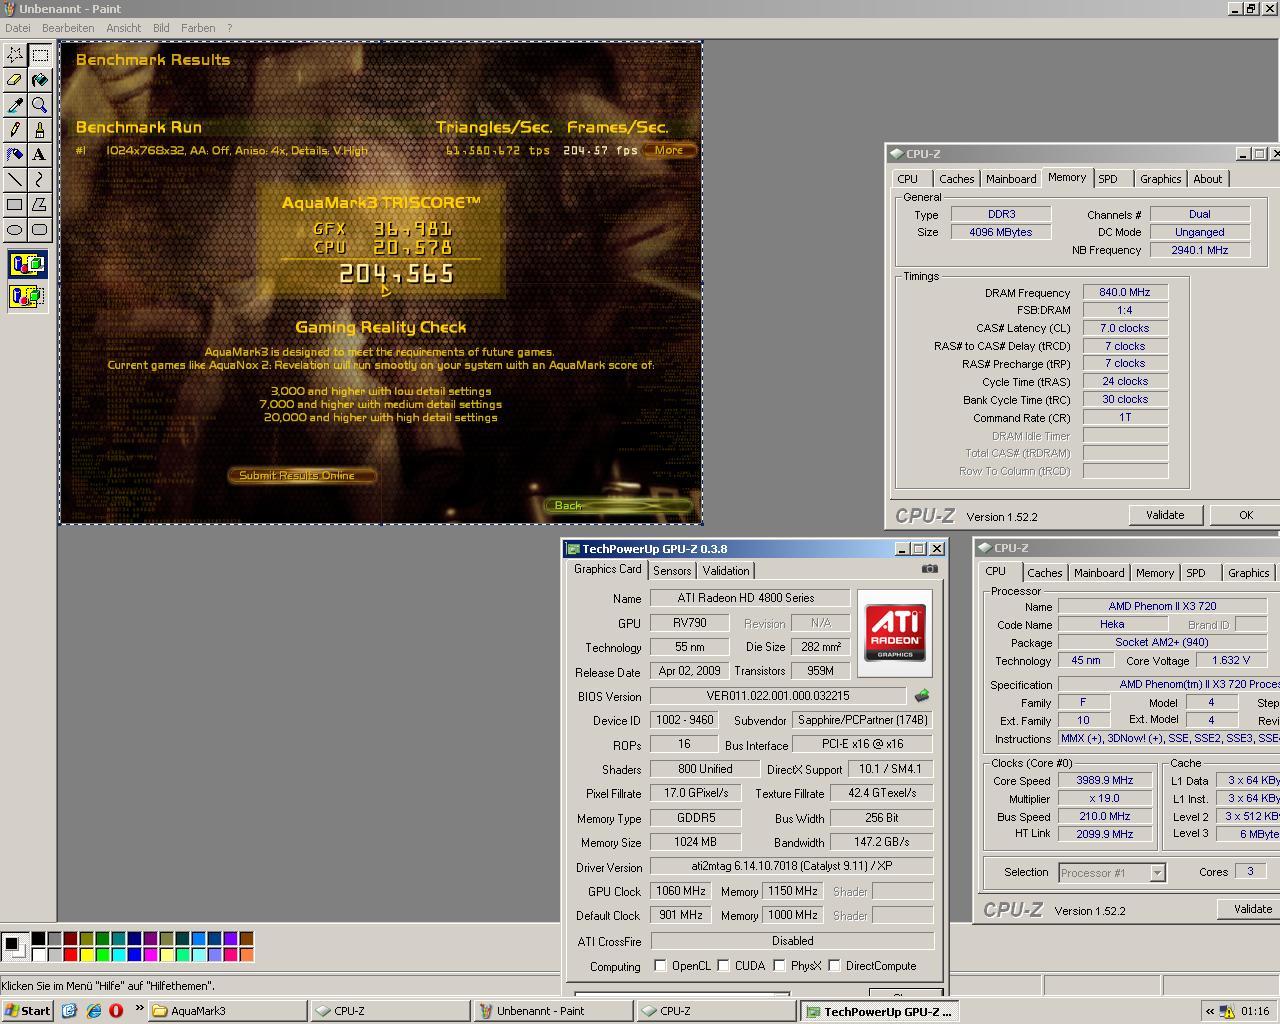Choose the Rounded Rectangle tool in Paint

[x=40, y=230]
